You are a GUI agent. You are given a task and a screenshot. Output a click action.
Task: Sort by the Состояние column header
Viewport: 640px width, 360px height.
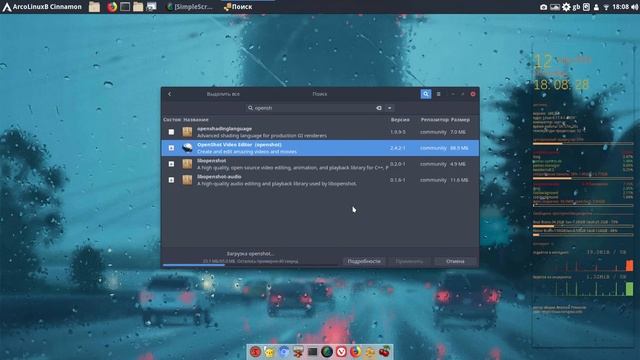click(x=172, y=120)
